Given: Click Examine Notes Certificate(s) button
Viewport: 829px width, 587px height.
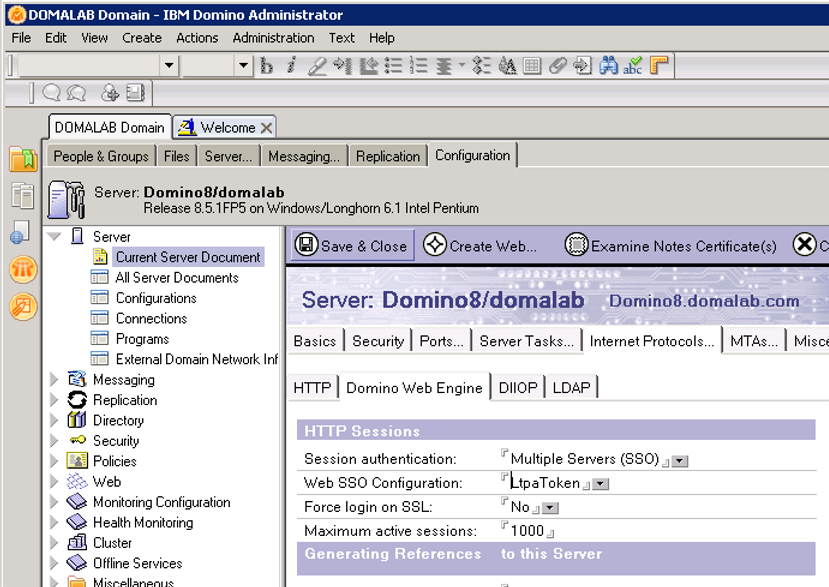Looking at the screenshot, I should [x=671, y=245].
